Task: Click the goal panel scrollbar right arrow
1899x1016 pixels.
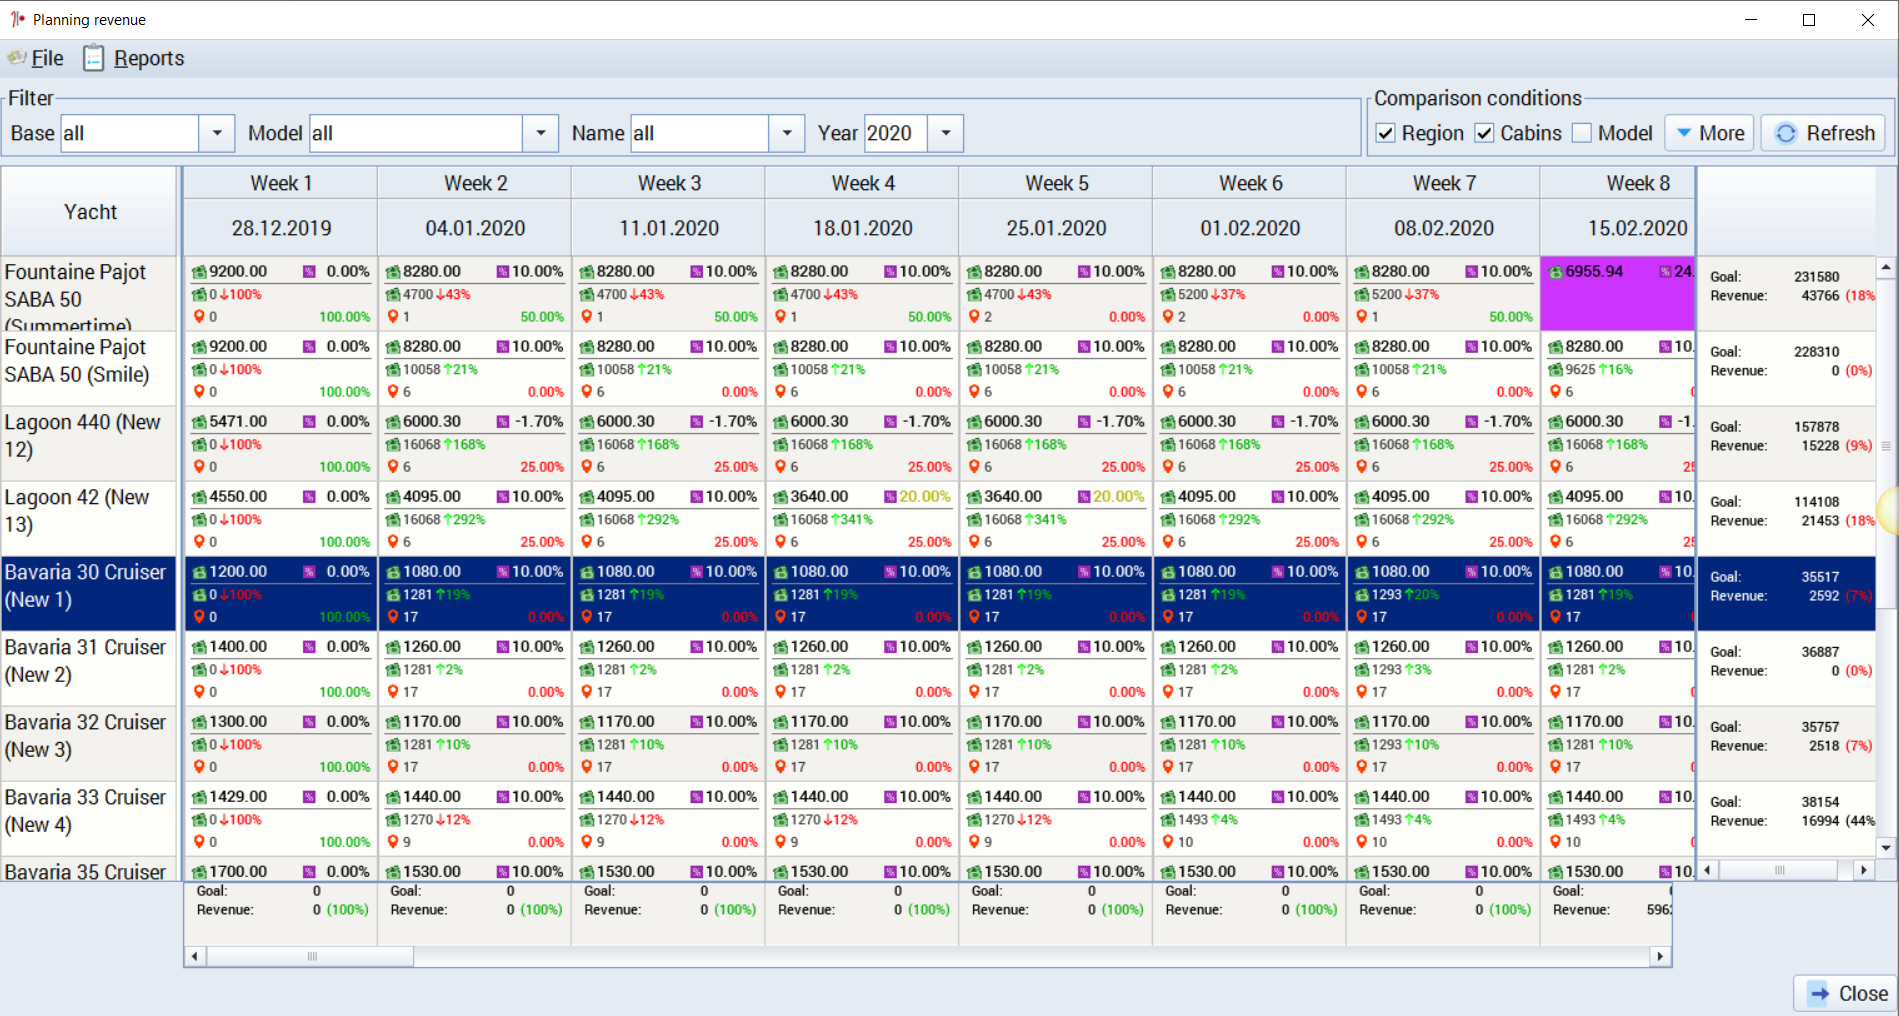Action: tap(1864, 870)
